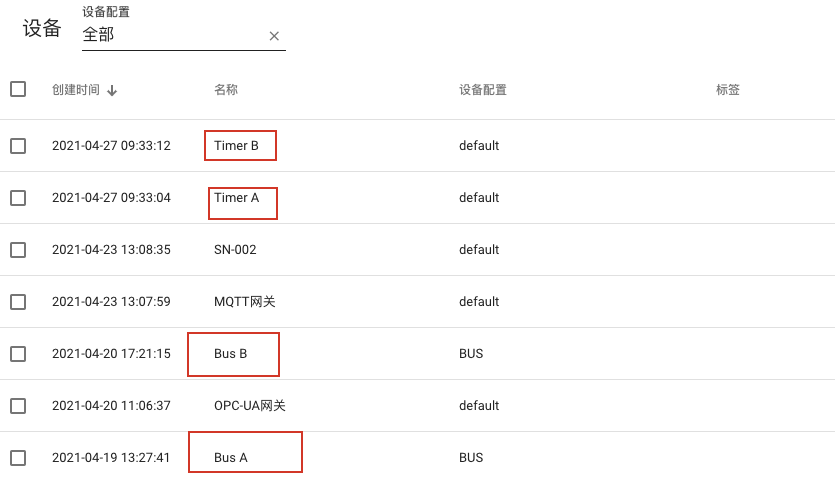Click the sort arrow beside 创建时间
Screen dimensions: 835x481
(x=112, y=91)
